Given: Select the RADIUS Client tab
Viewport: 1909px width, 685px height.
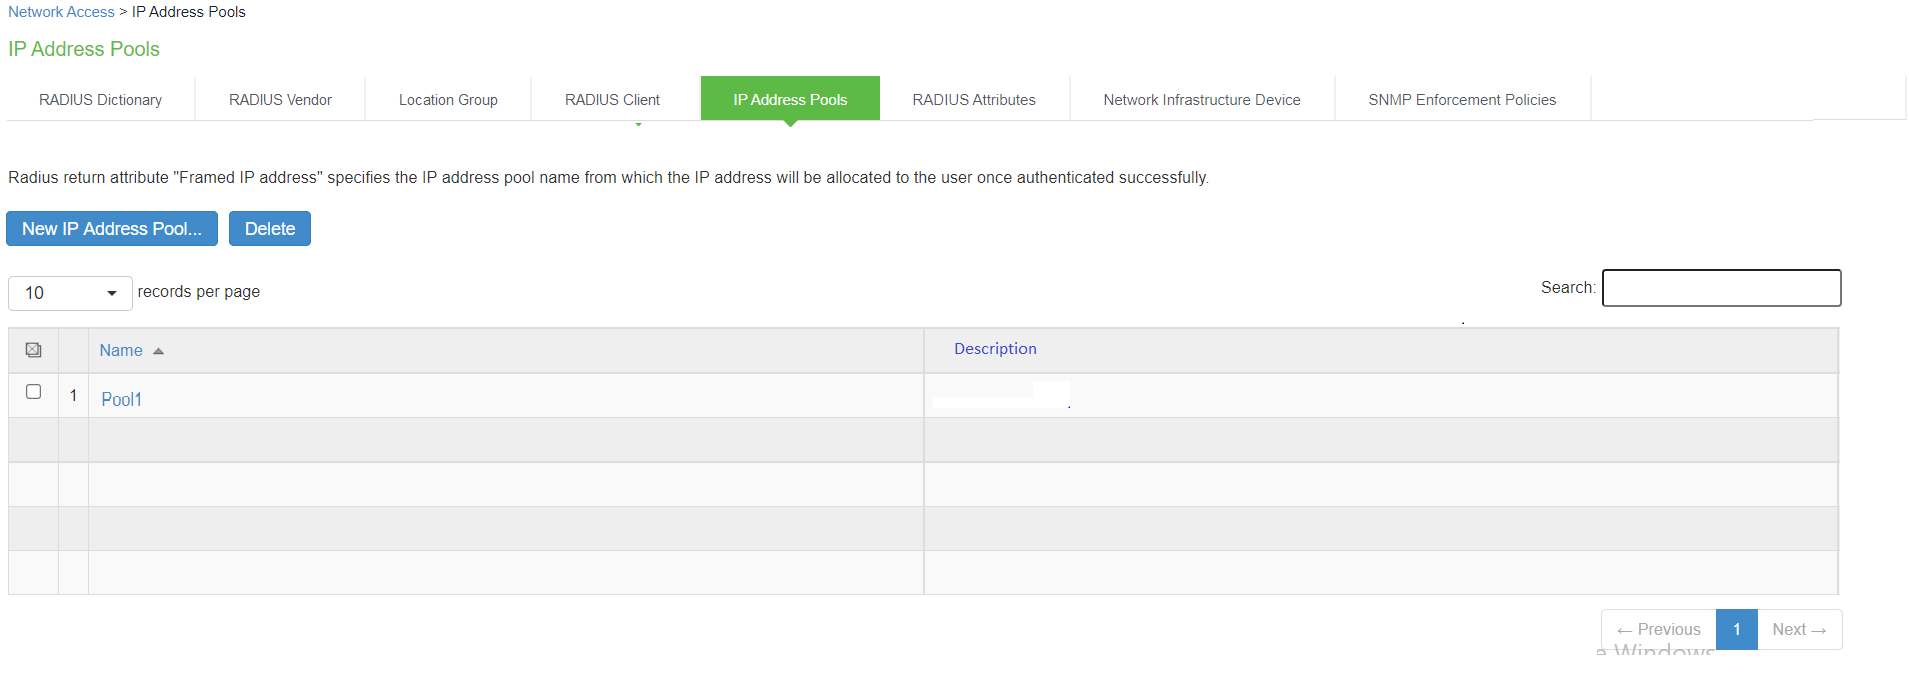Looking at the screenshot, I should pos(612,100).
